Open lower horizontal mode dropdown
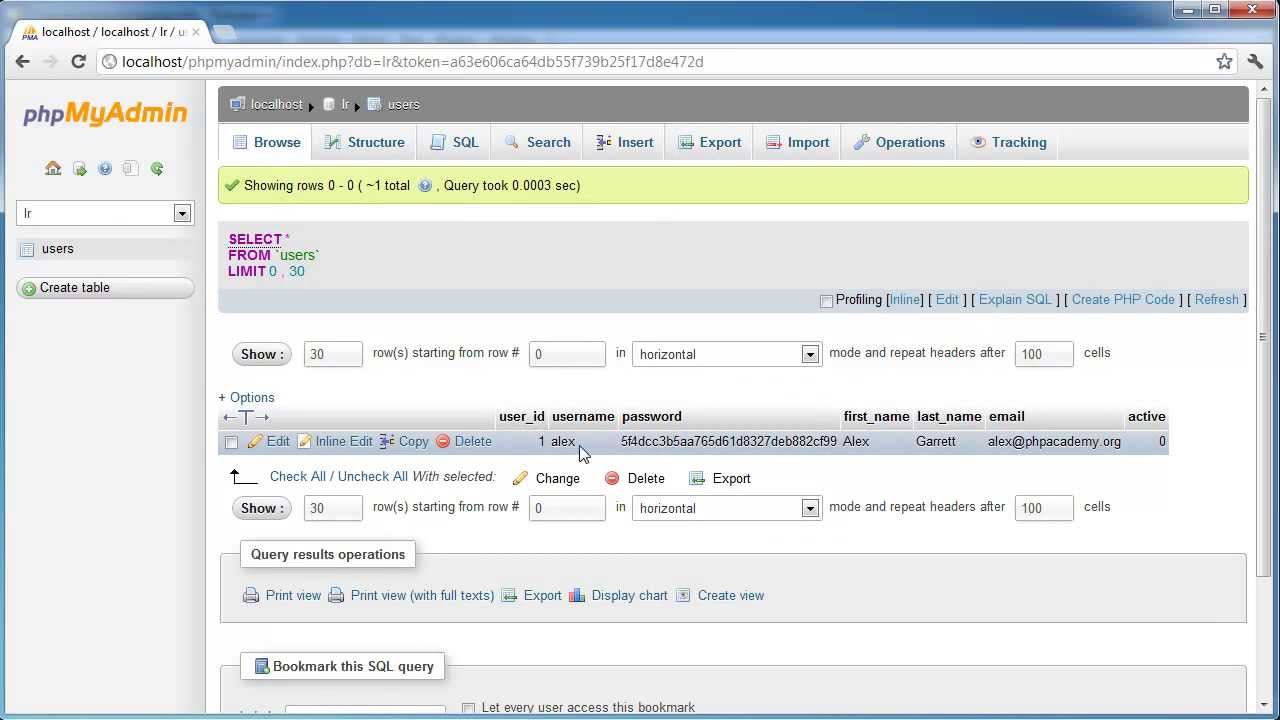Viewport: 1280px width, 720px height. [x=727, y=508]
